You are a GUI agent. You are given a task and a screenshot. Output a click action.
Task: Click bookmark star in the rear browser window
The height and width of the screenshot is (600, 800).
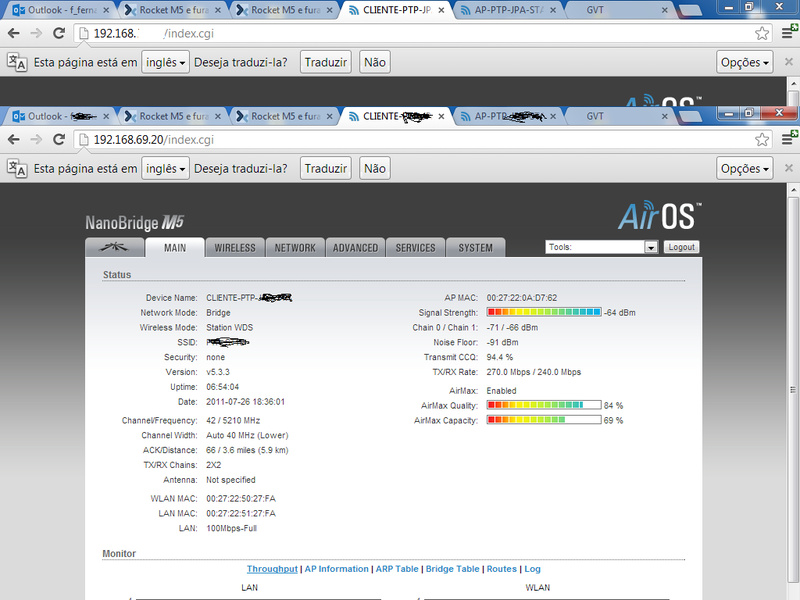click(x=762, y=33)
